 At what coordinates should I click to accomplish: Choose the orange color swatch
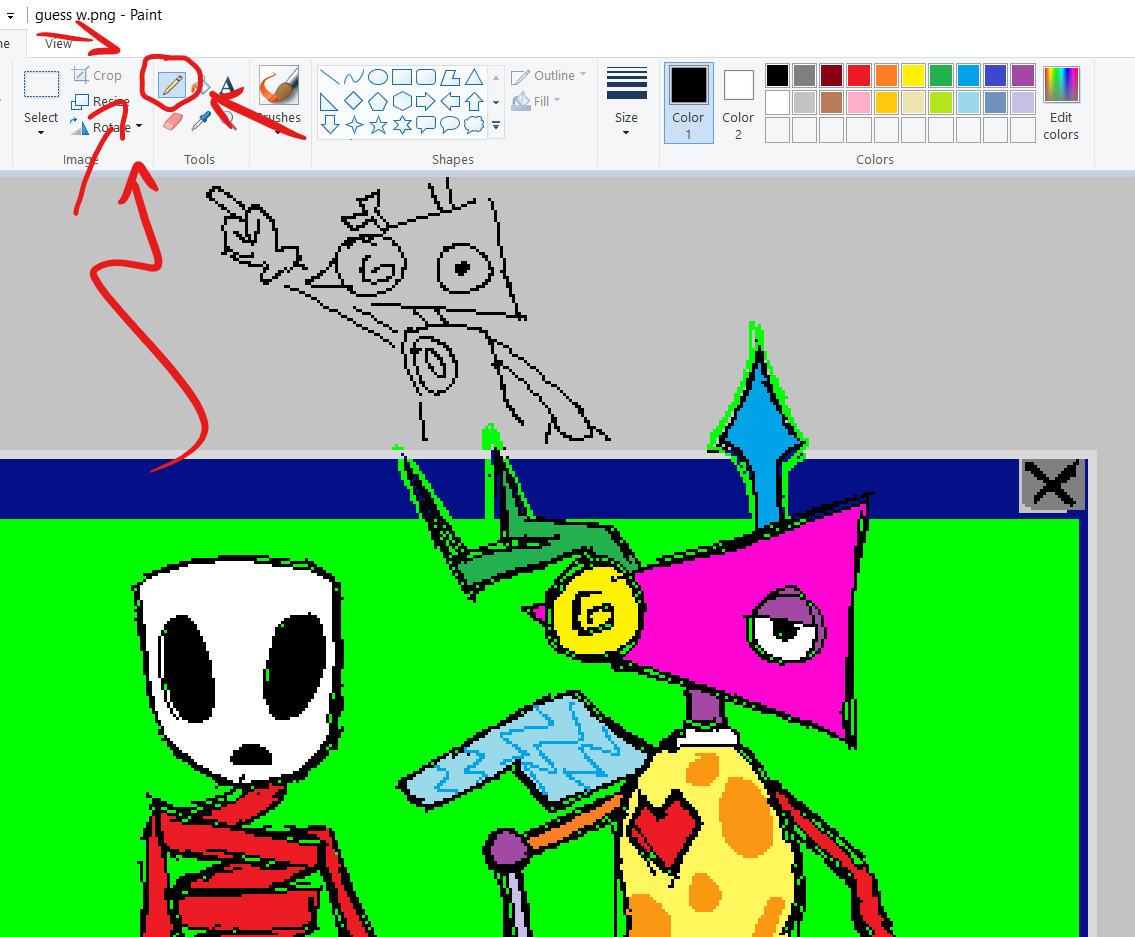tap(886, 75)
